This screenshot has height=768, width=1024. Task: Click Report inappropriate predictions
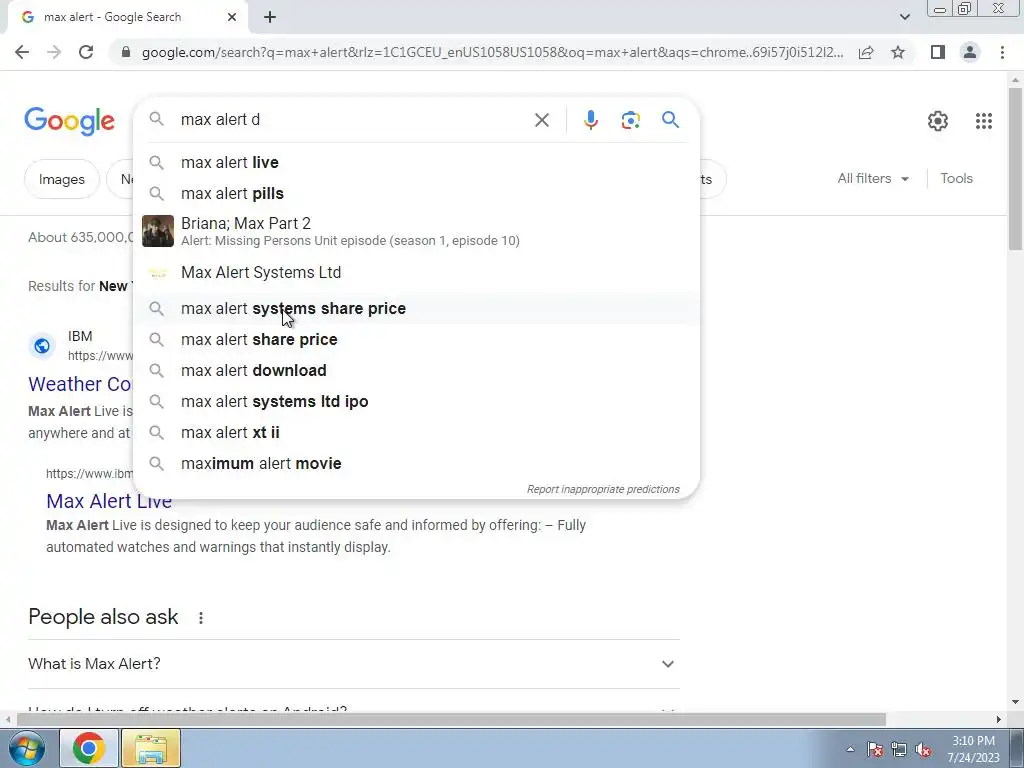(x=603, y=489)
